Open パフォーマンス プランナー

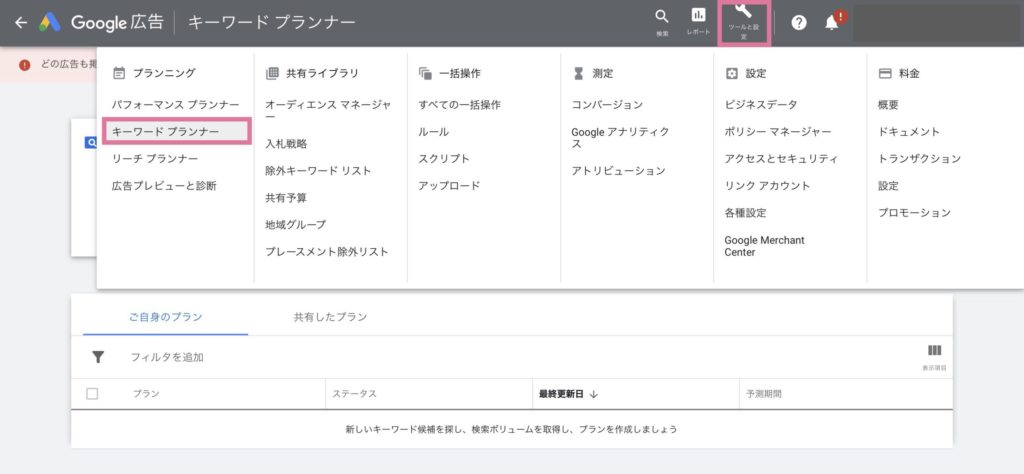pyautogui.click(x=176, y=104)
